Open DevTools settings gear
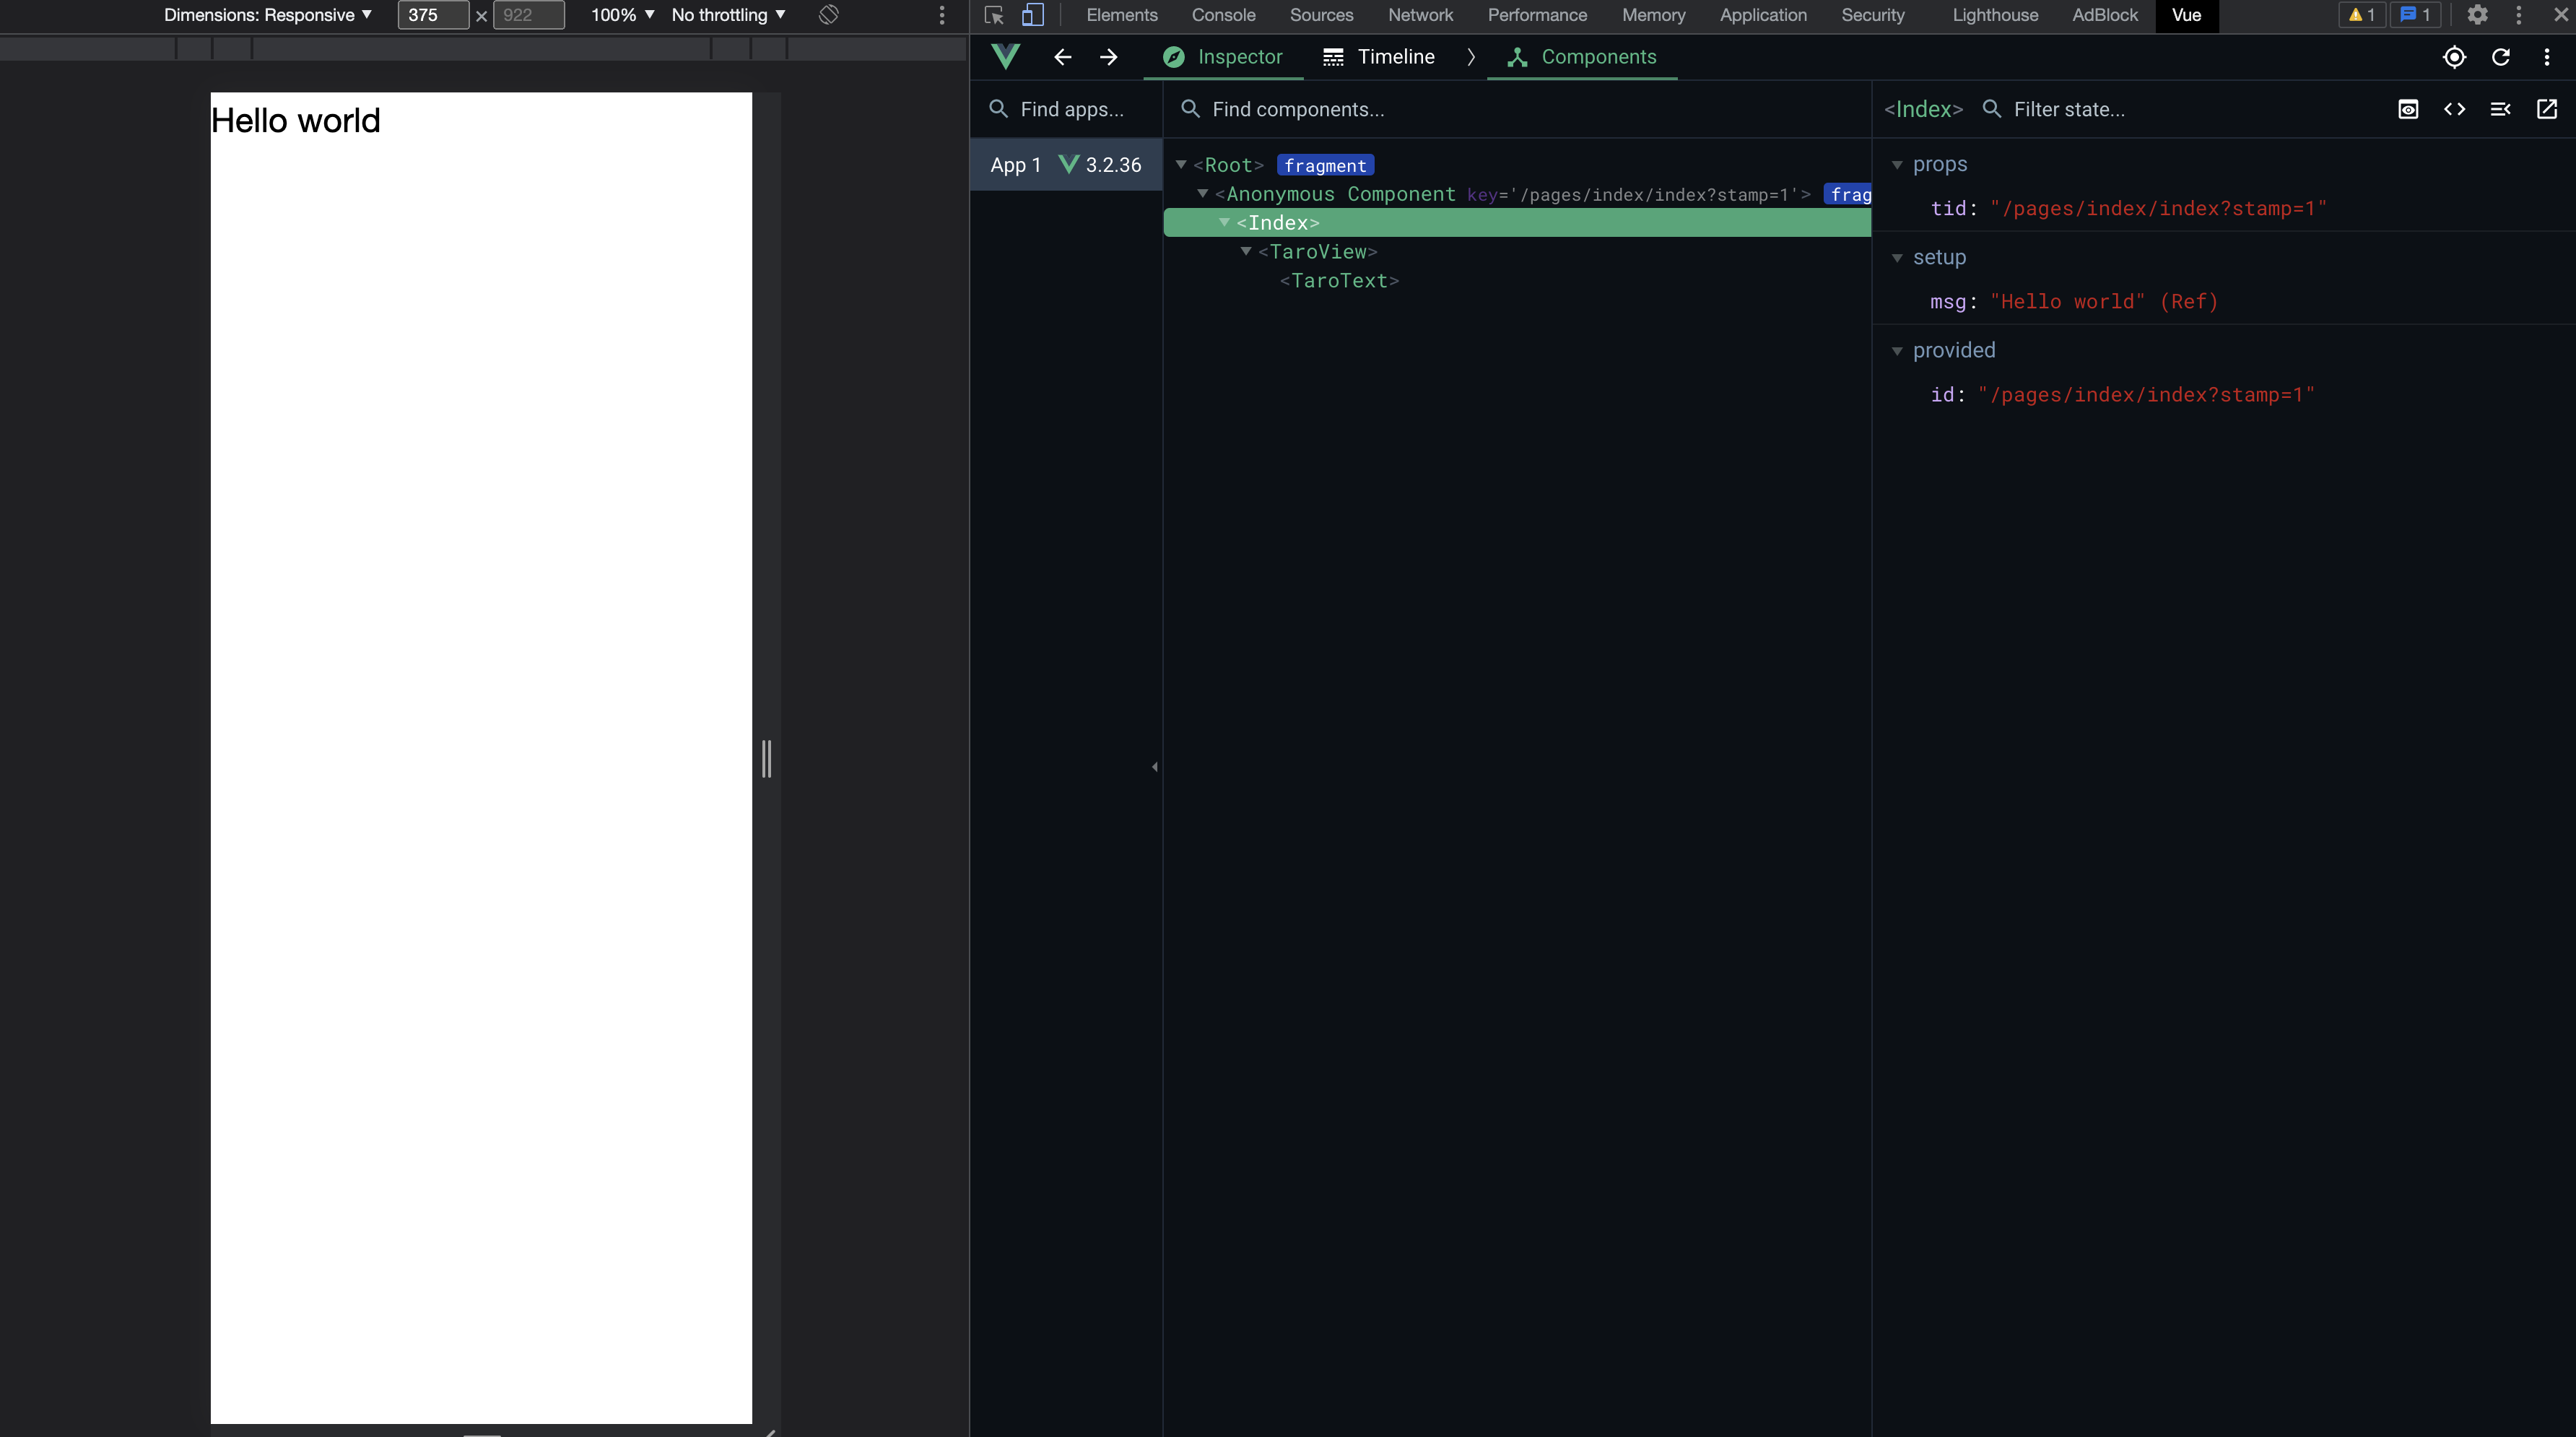2576x1437 pixels. [x=2477, y=15]
